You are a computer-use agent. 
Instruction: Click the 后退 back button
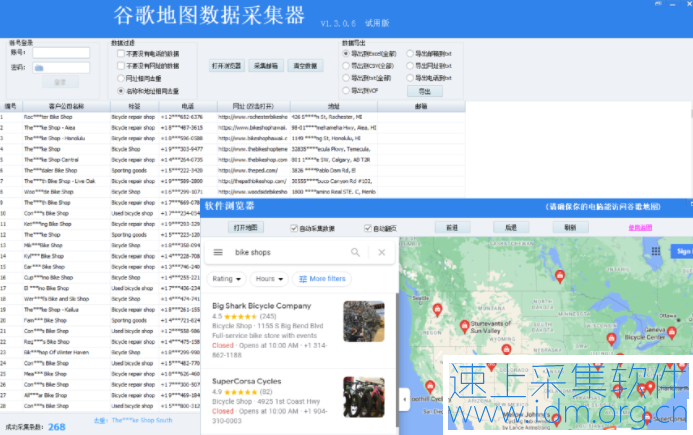click(511, 227)
